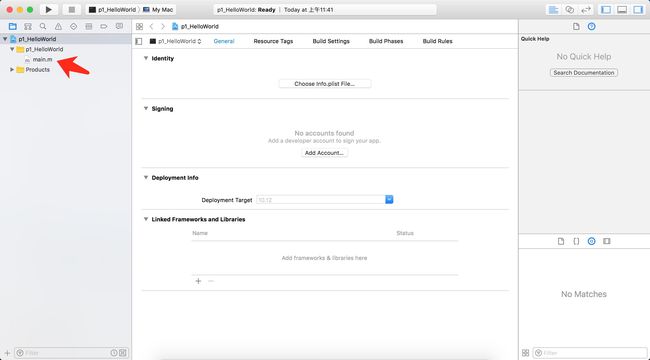
Task: Run the project with the Play button
Action: point(49,10)
